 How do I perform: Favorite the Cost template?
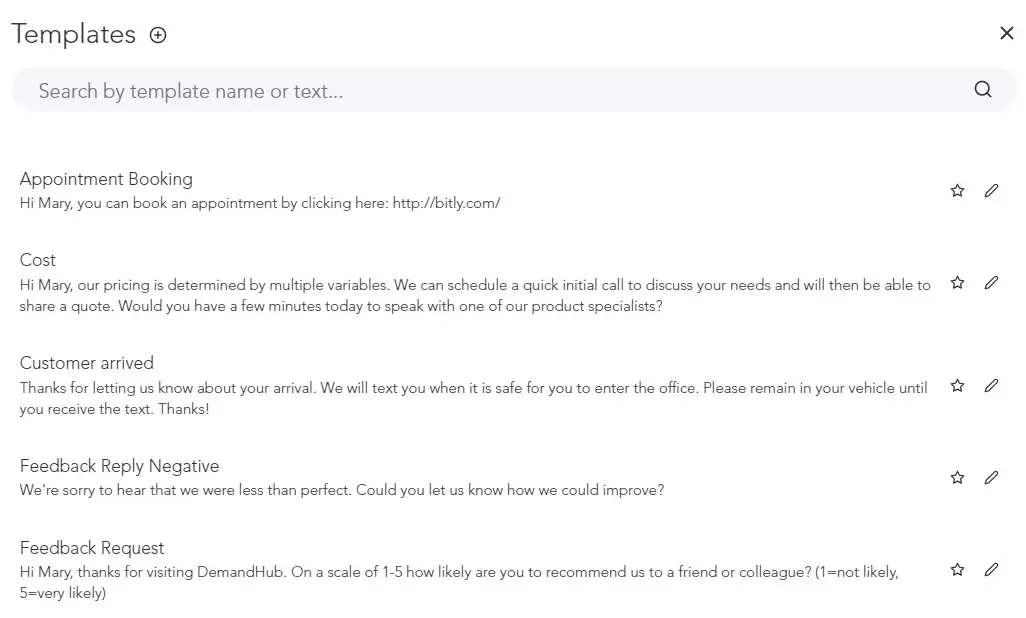(x=957, y=283)
